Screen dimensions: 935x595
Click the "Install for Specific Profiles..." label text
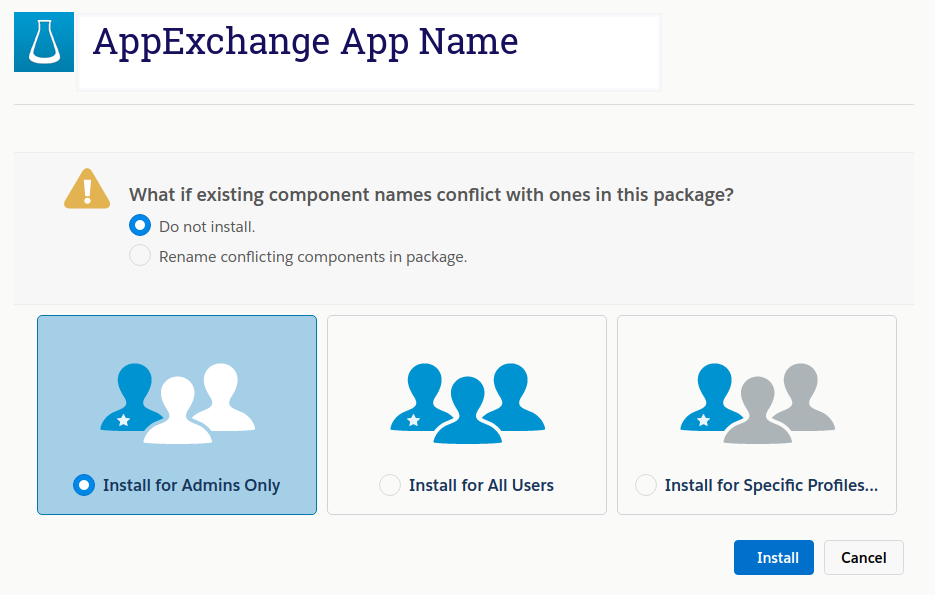tap(771, 485)
